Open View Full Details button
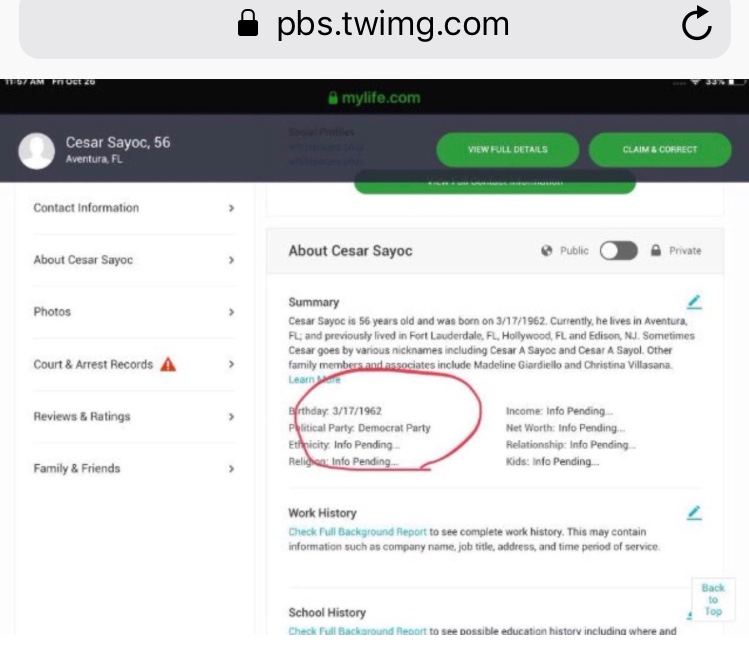 pyautogui.click(x=507, y=150)
